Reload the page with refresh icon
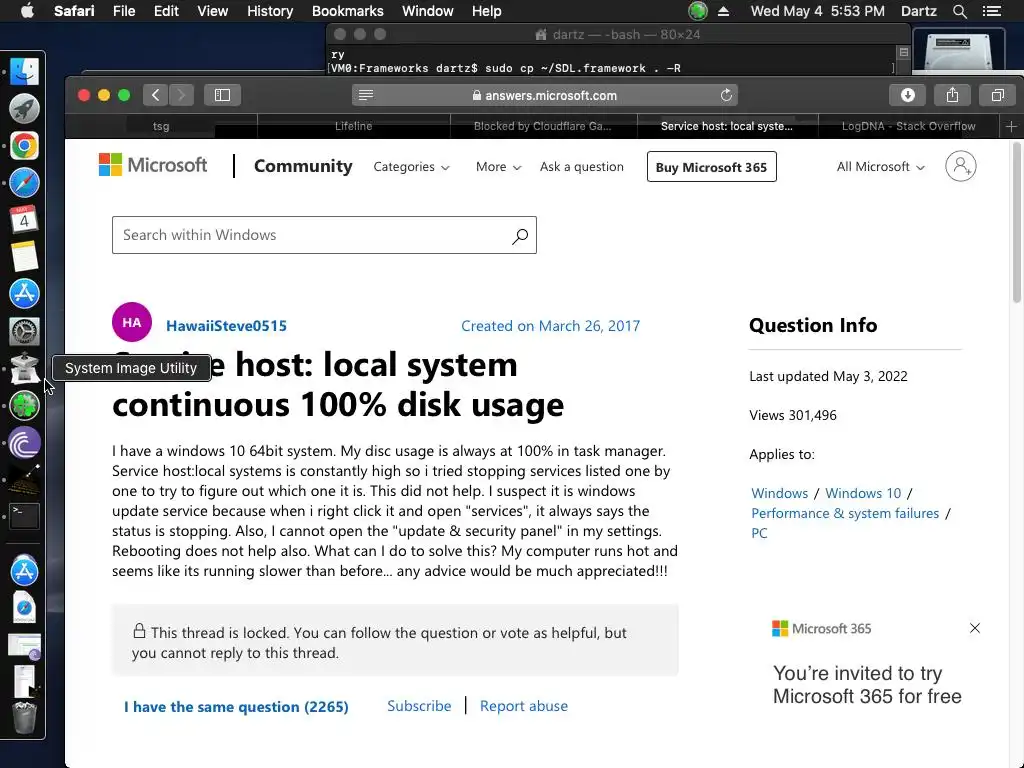 tap(726, 95)
